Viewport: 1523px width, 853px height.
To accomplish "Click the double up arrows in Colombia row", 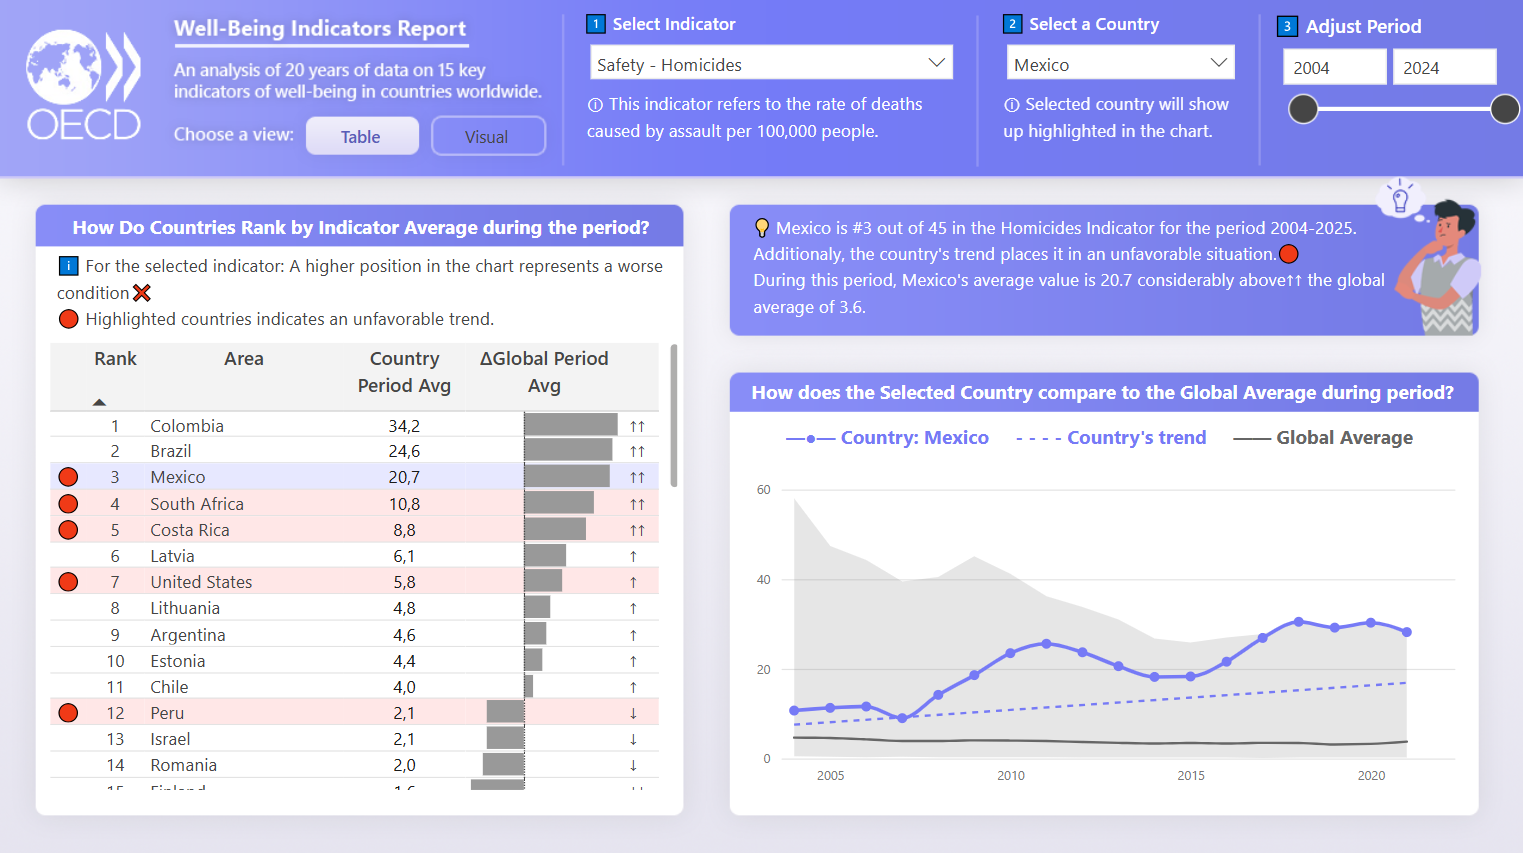I will pos(637,426).
